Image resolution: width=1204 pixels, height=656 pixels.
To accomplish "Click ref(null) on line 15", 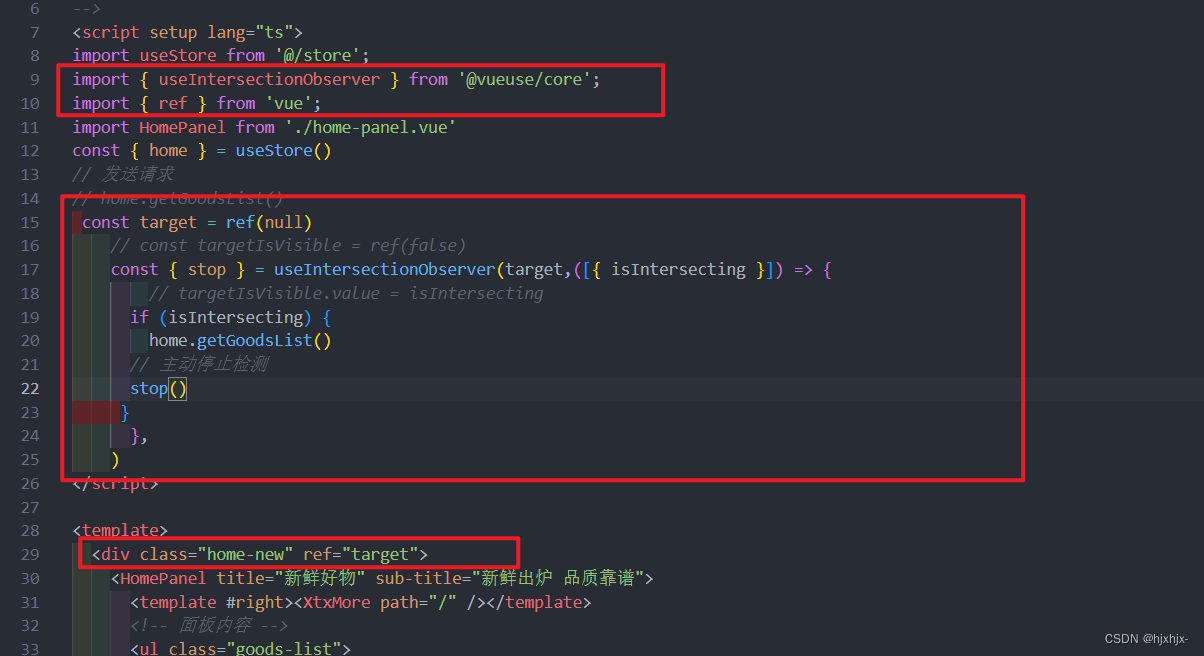I will [269, 222].
